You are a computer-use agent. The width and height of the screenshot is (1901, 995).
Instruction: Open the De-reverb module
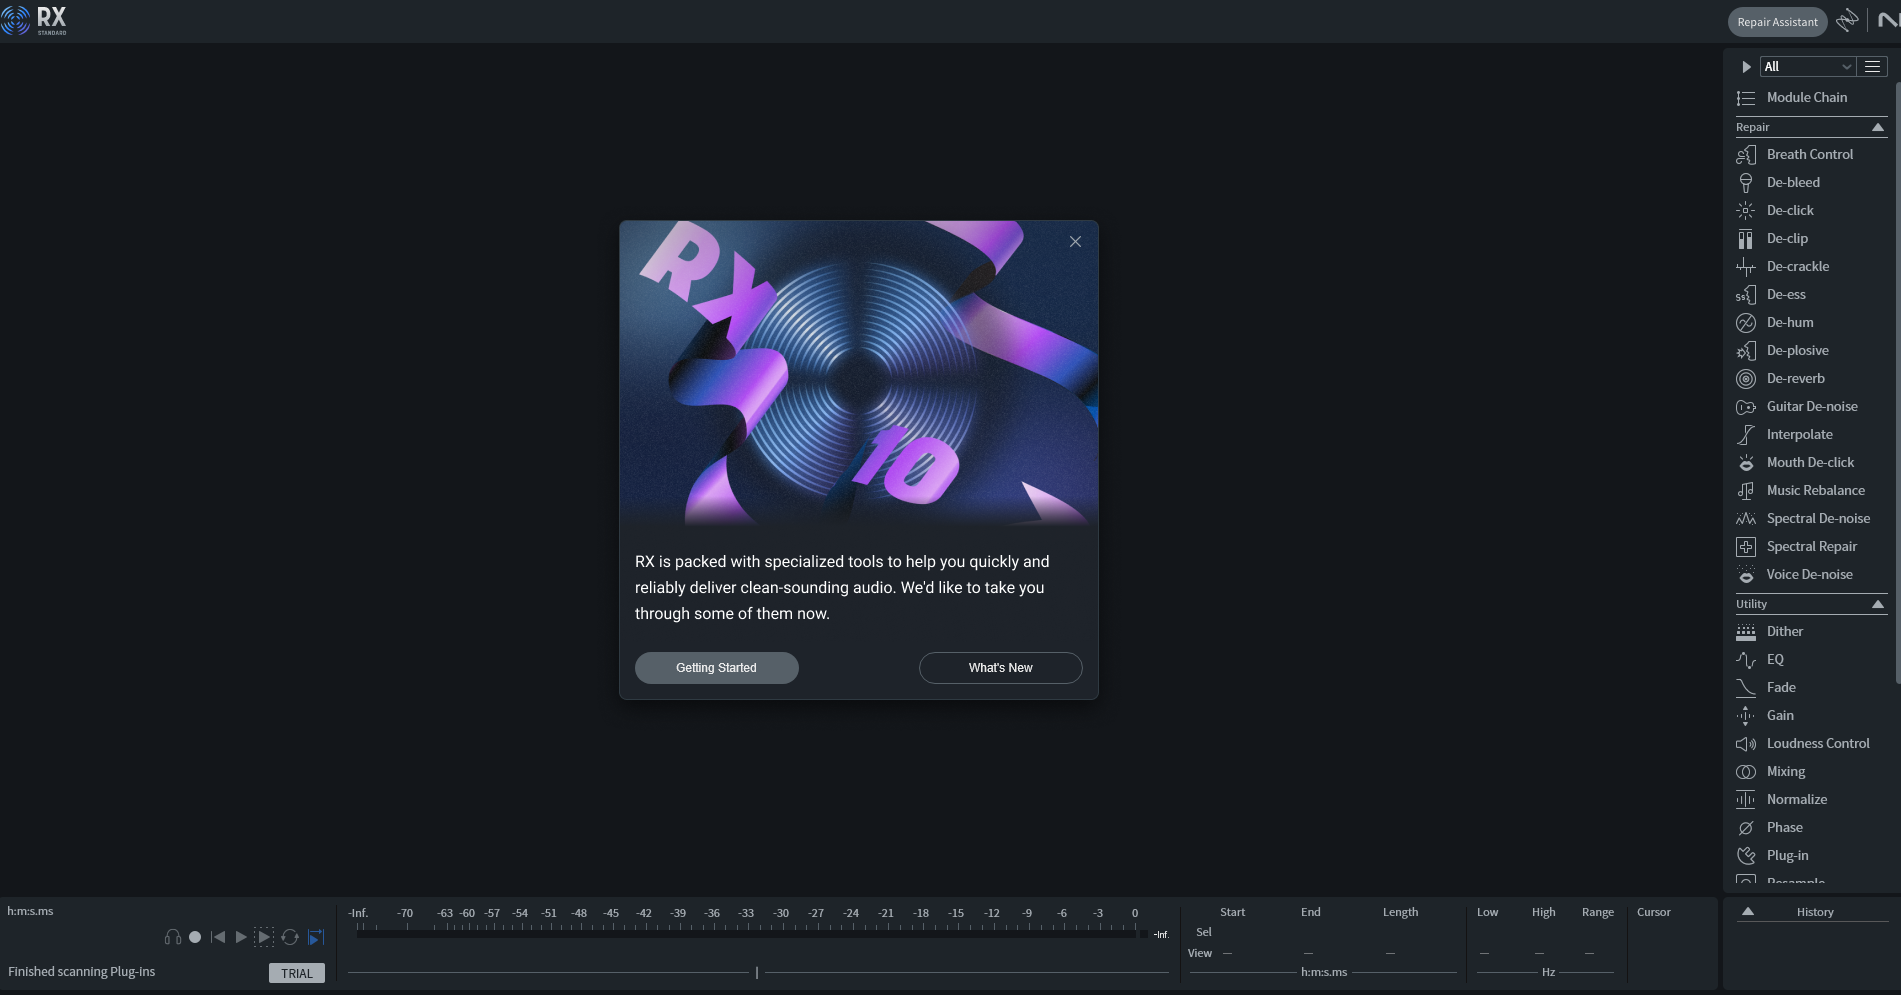1809,378
